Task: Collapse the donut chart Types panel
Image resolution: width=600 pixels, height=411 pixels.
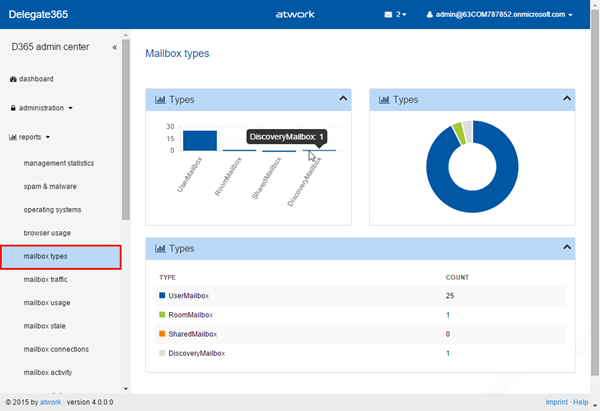Action: pos(567,99)
